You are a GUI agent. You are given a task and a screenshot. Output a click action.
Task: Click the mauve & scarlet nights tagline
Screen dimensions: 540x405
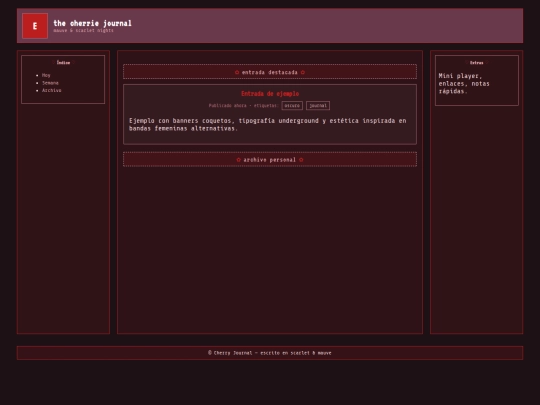(83, 31)
